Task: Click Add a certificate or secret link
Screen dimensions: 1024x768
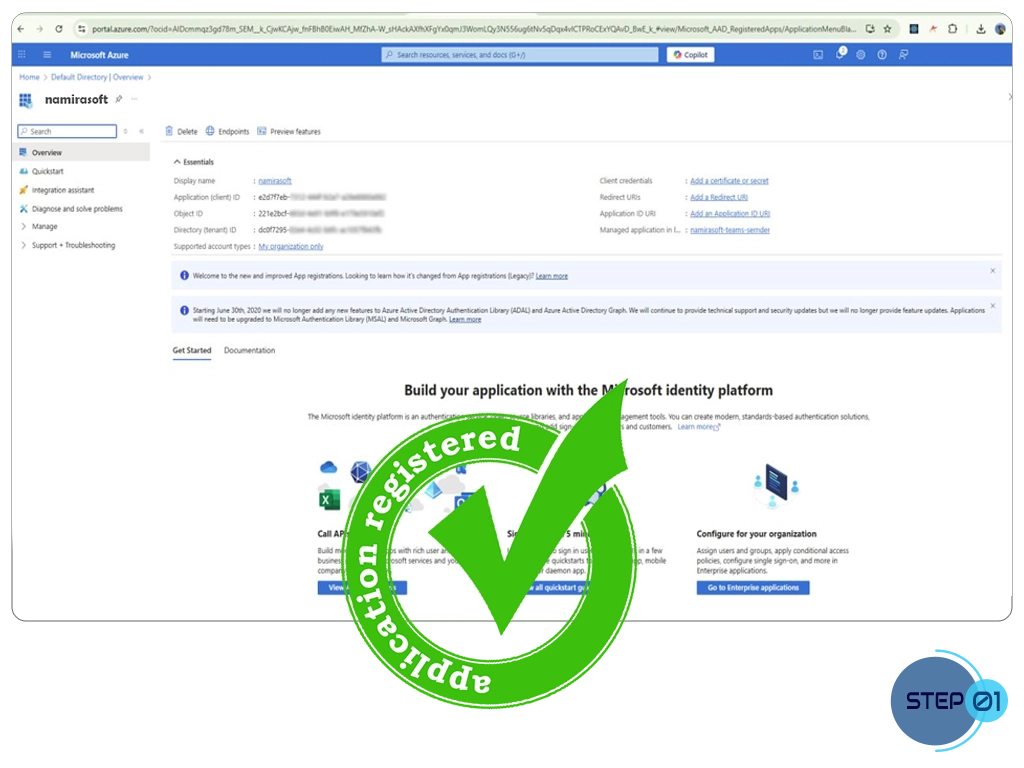Action: (729, 181)
